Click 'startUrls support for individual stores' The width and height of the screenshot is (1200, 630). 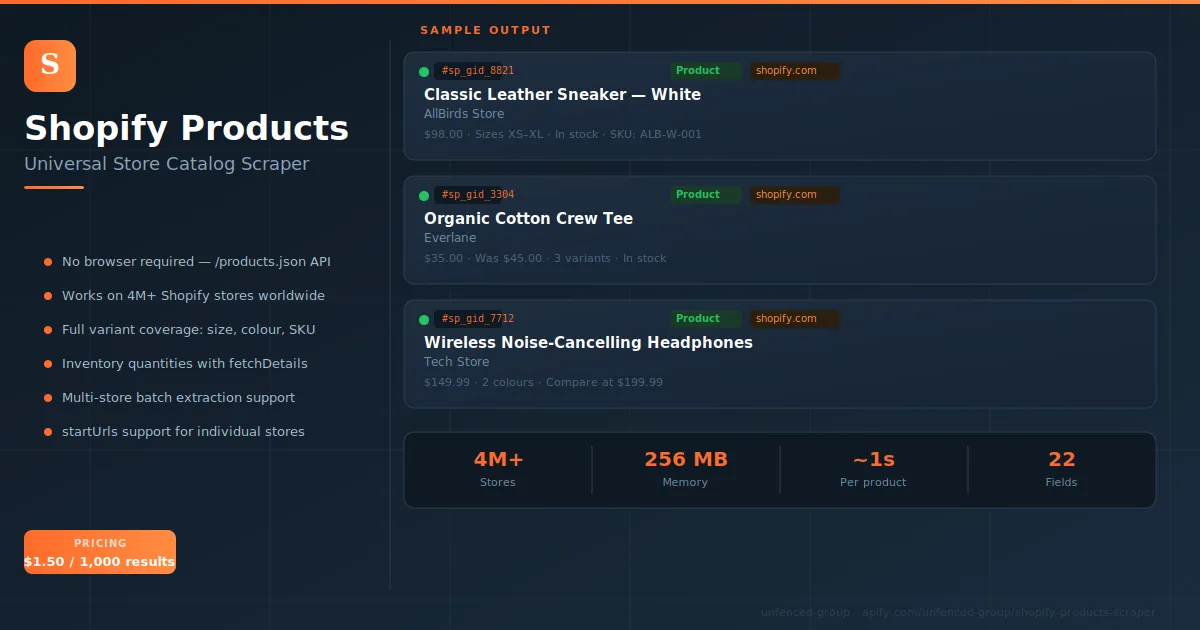(x=183, y=432)
